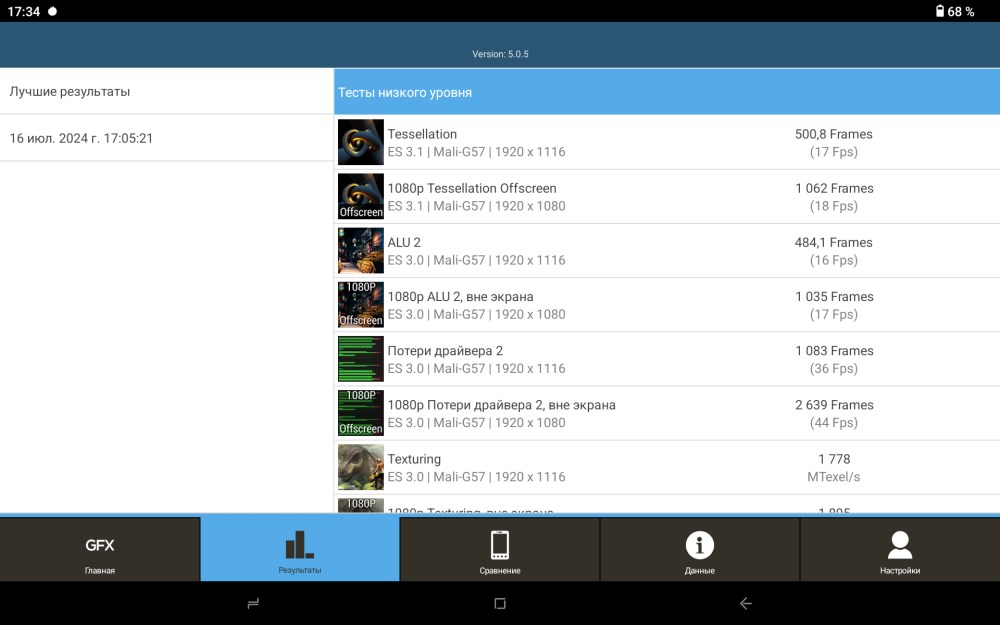Tap the ALU 2 test thumbnail

pyautogui.click(x=360, y=251)
